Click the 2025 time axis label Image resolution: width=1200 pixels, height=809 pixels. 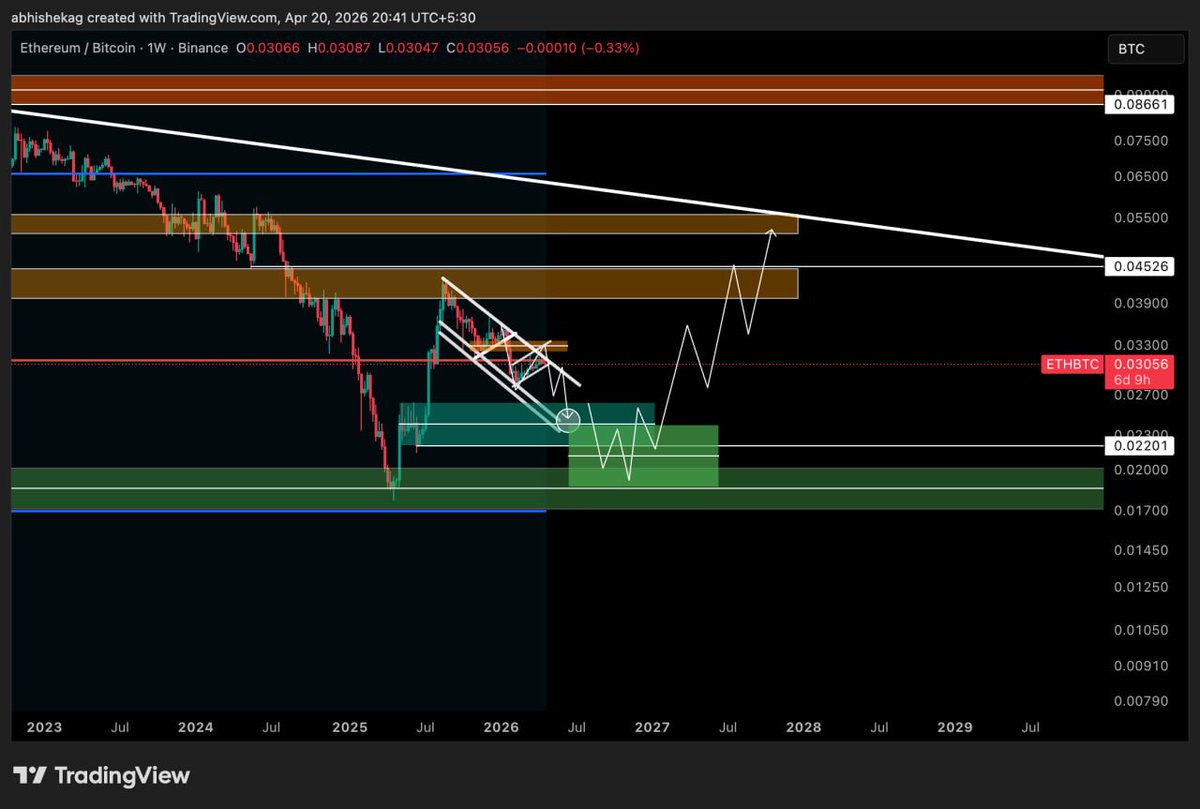pos(348,727)
